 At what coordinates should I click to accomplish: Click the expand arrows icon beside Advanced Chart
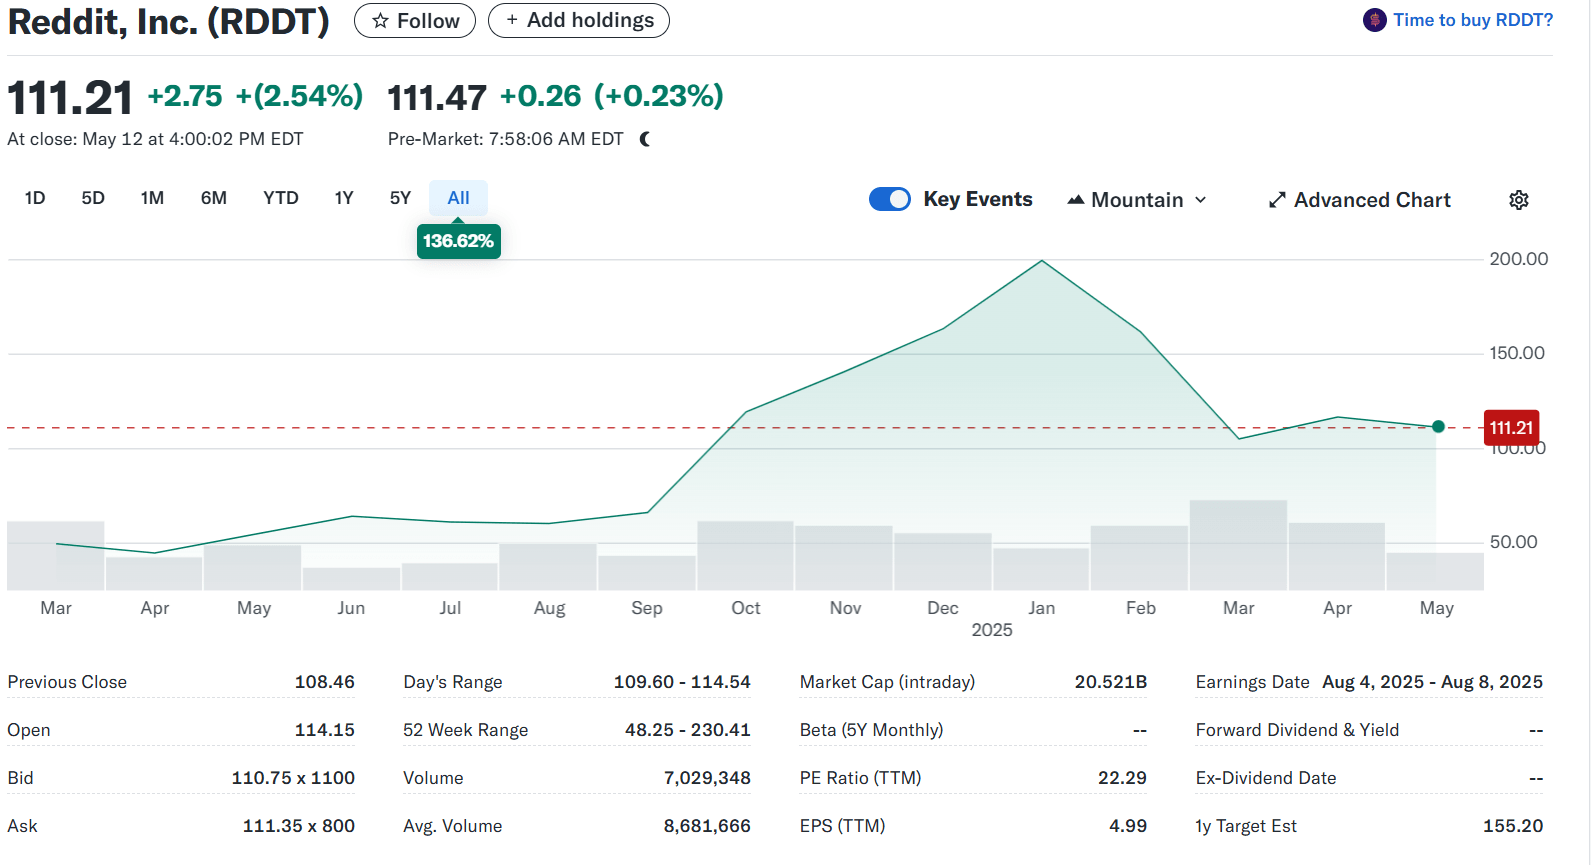click(x=1277, y=200)
